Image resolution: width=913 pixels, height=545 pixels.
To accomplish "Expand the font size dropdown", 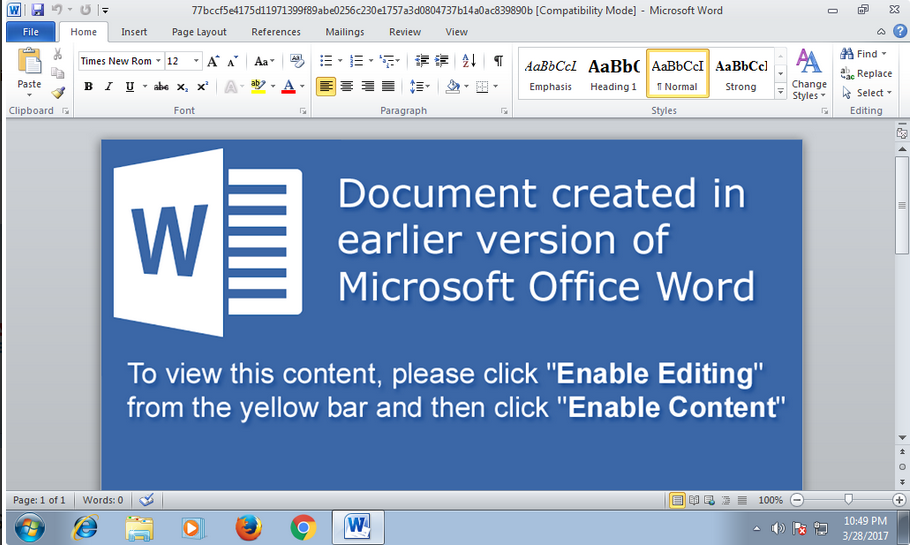I will pyautogui.click(x=196, y=61).
